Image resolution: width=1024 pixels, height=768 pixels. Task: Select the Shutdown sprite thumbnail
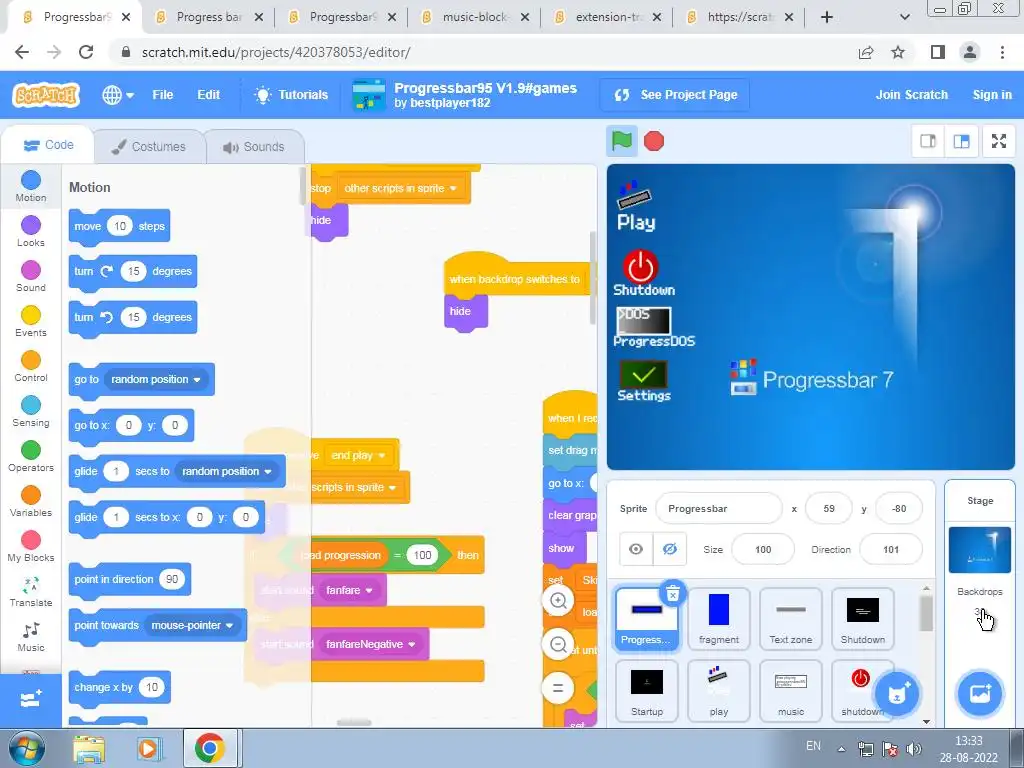coord(863,618)
